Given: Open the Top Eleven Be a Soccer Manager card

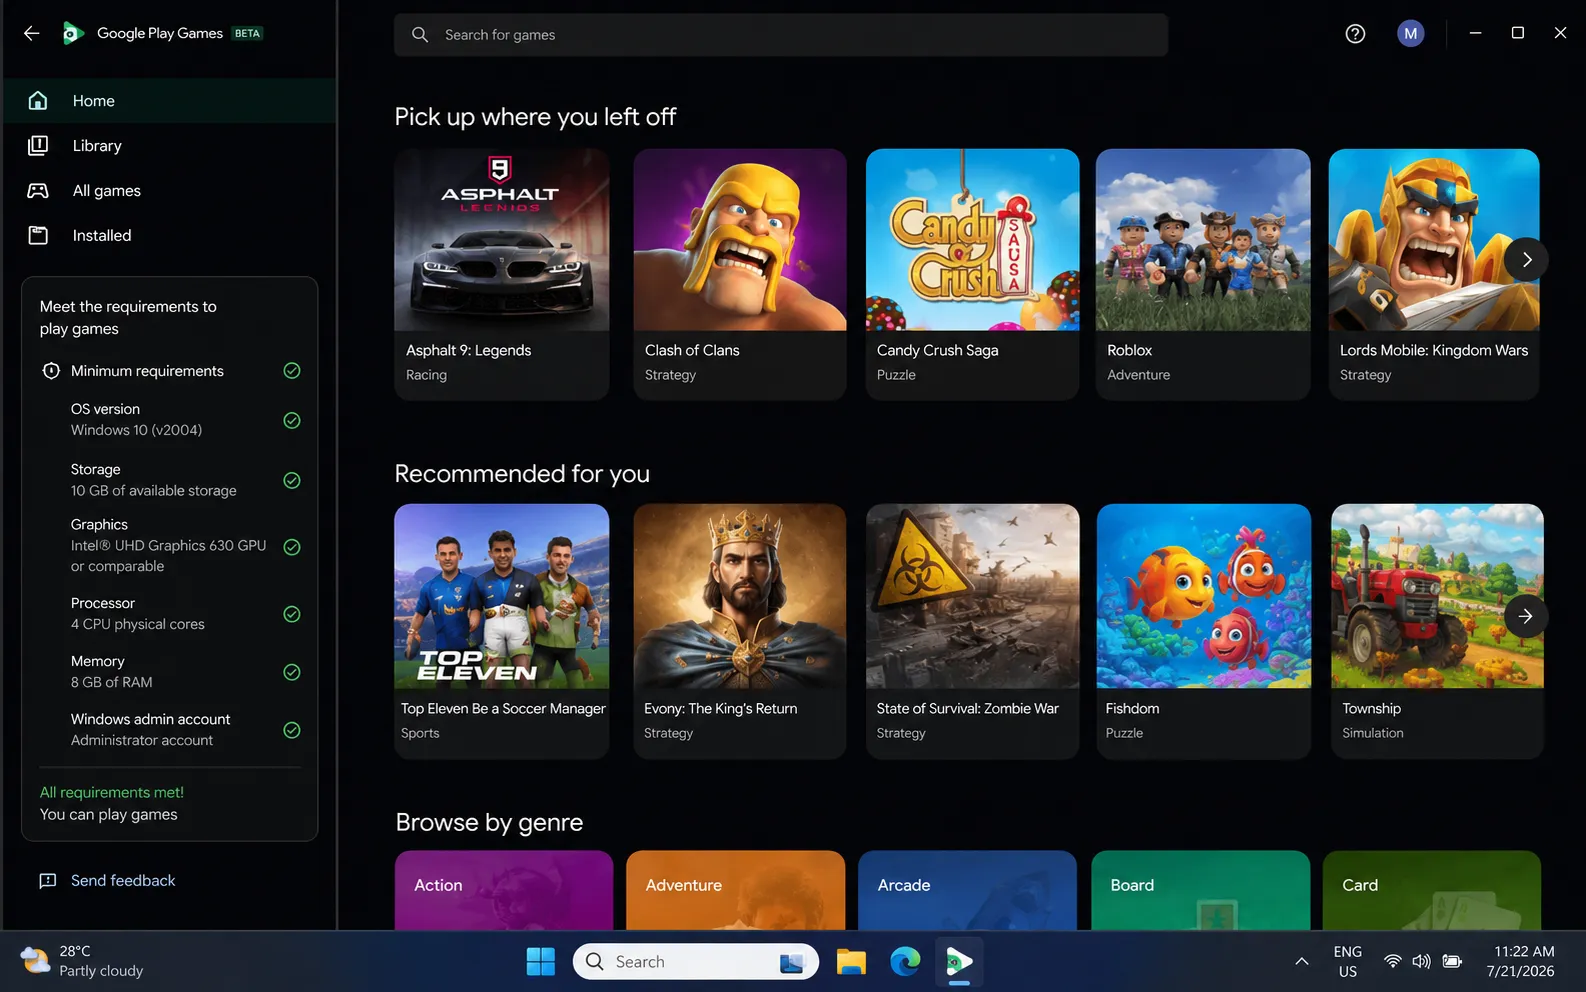Looking at the screenshot, I should point(502,631).
